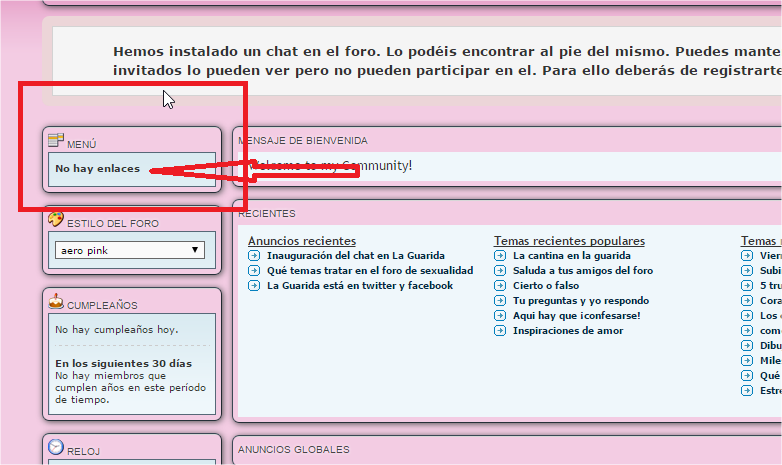Click arrow icon before Cierto o falso
The image size is (782, 465).
tap(500, 286)
